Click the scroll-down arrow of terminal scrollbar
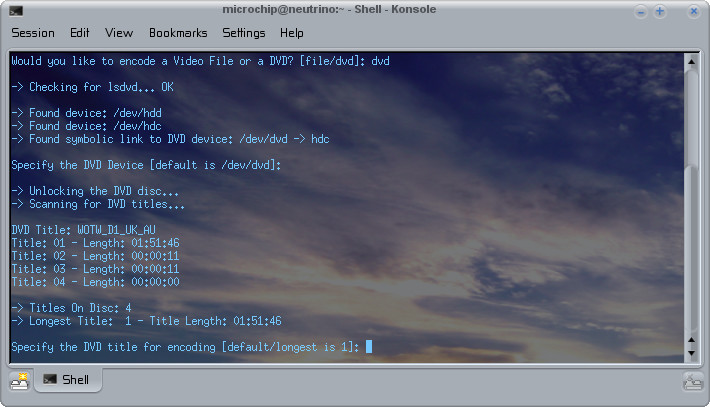The width and height of the screenshot is (710, 407). [x=691, y=354]
